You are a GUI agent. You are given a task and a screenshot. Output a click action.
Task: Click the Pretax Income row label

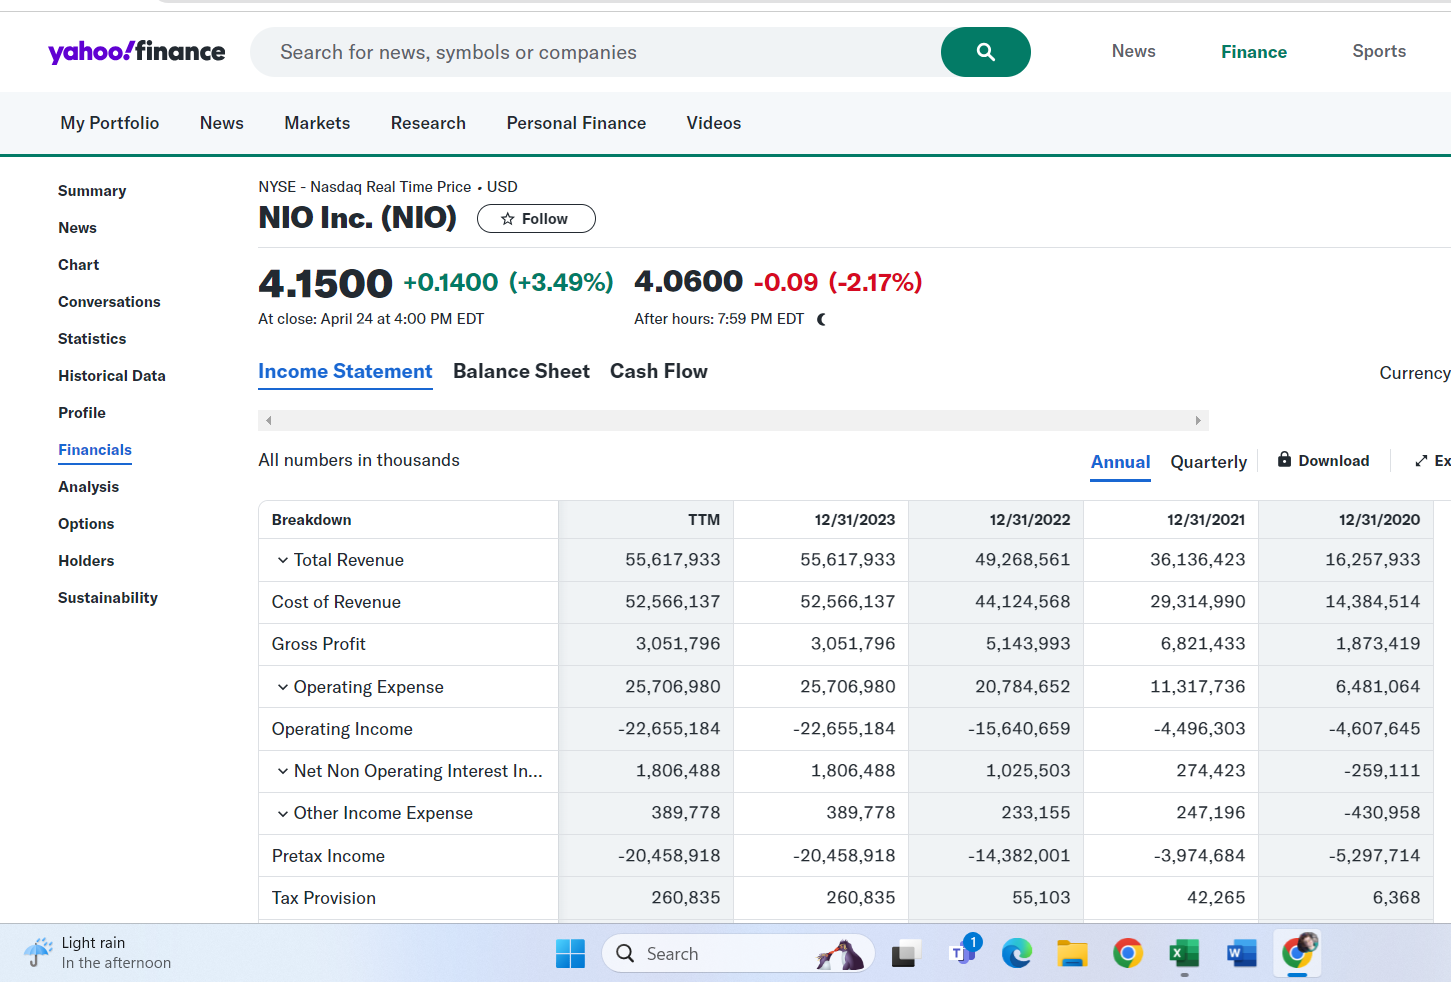(328, 856)
